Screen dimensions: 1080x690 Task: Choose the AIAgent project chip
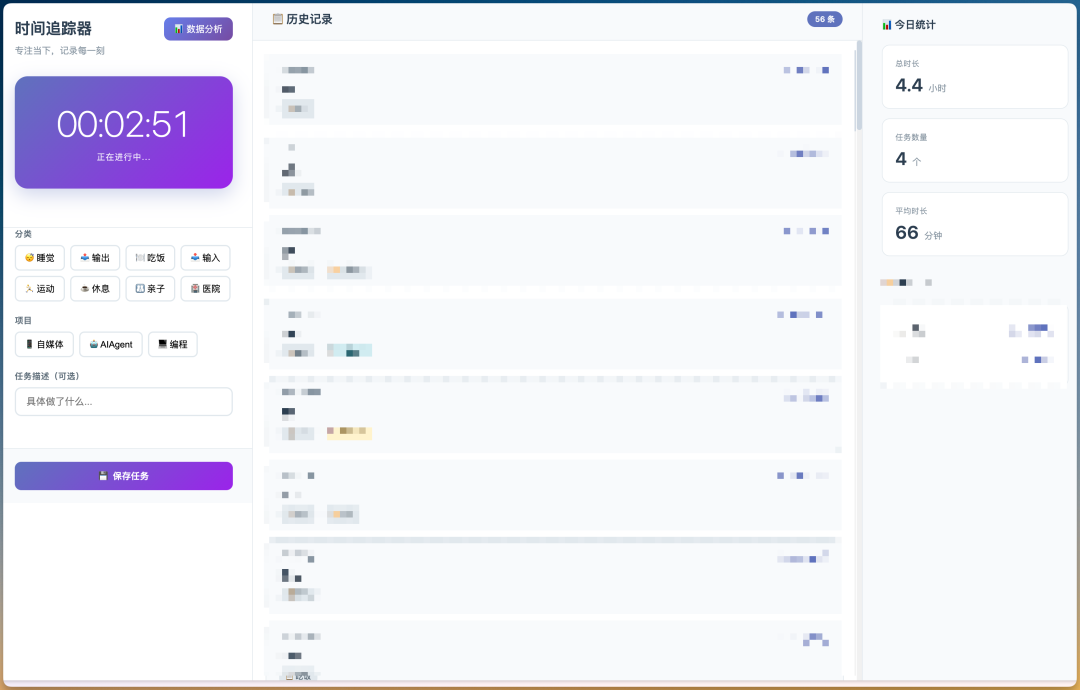[111, 344]
